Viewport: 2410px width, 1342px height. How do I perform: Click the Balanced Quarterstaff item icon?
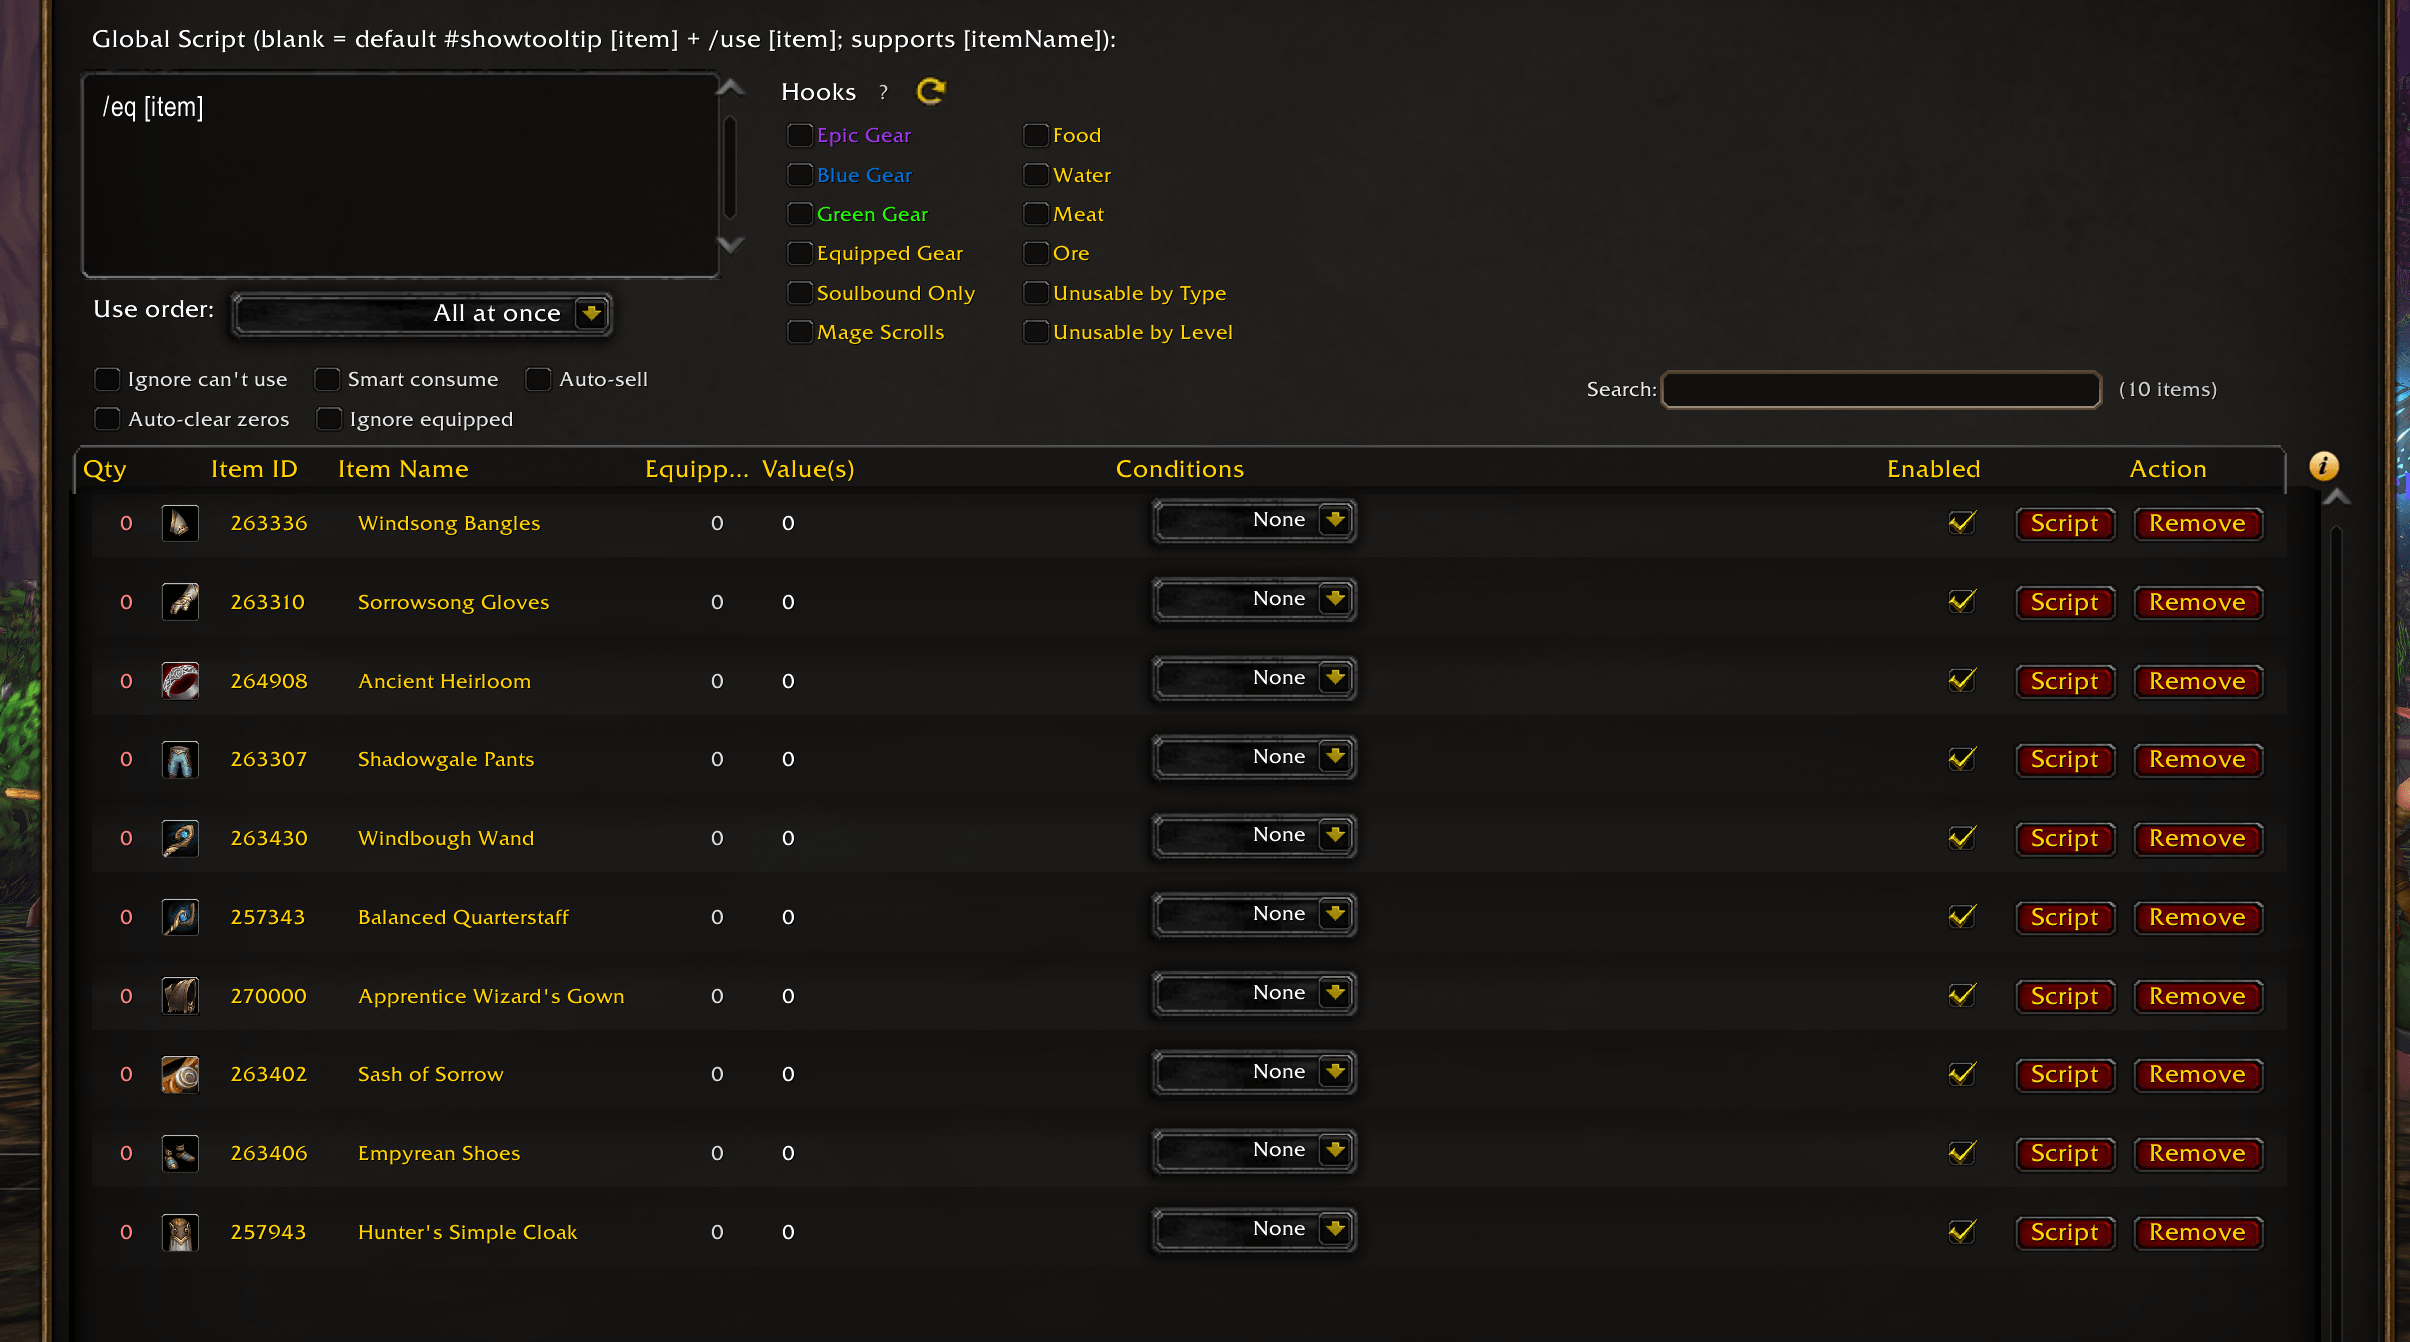point(180,917)
